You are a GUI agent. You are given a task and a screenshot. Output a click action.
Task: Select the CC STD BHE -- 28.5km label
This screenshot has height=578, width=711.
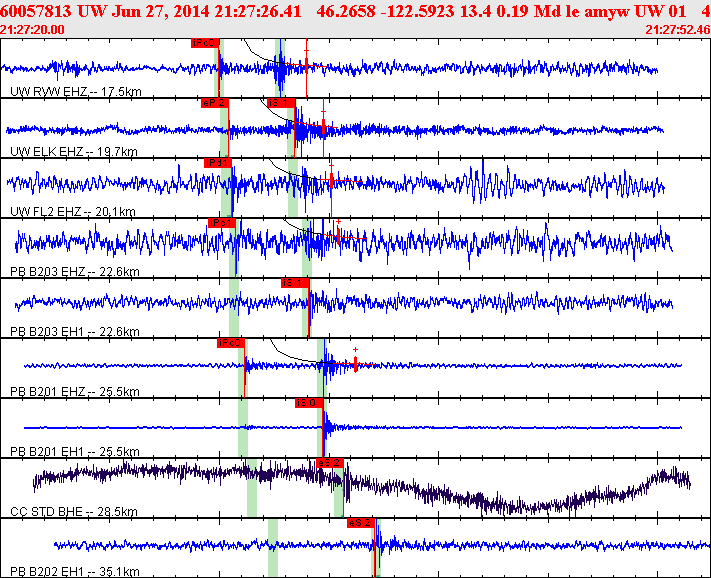(73, 512)
